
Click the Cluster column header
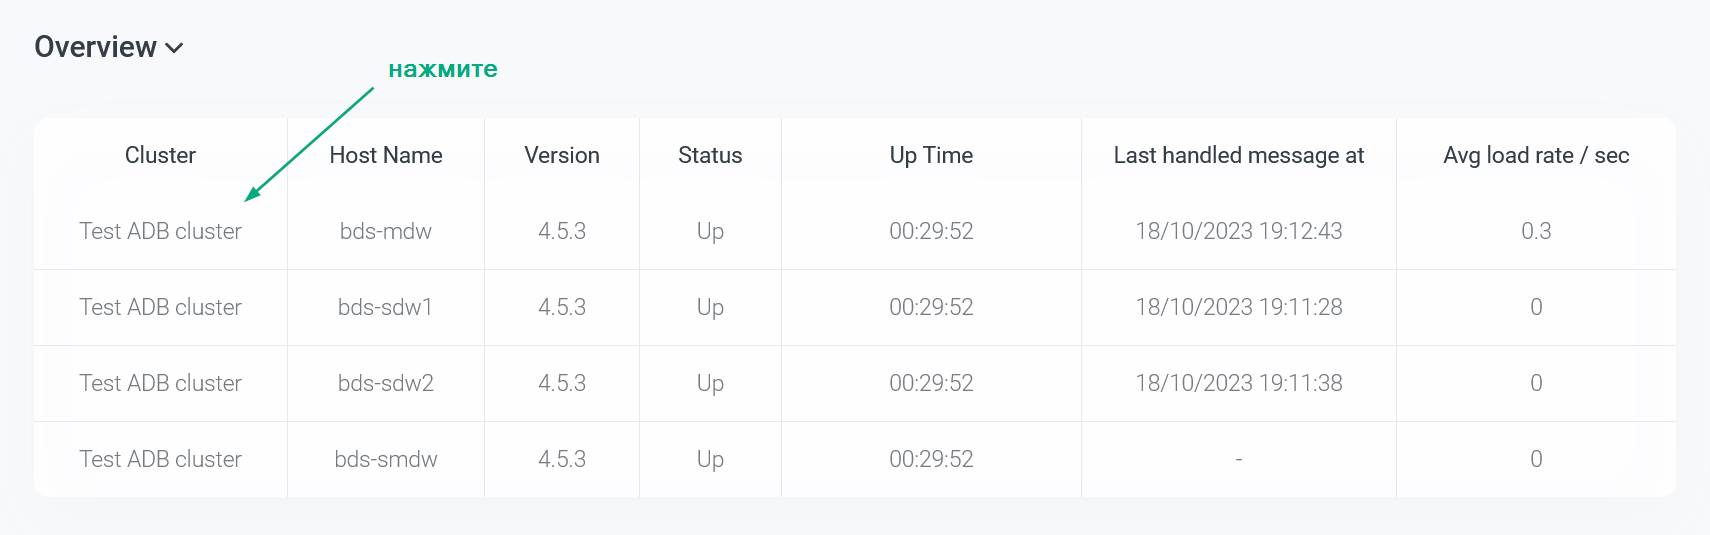(x=160, y=155)
